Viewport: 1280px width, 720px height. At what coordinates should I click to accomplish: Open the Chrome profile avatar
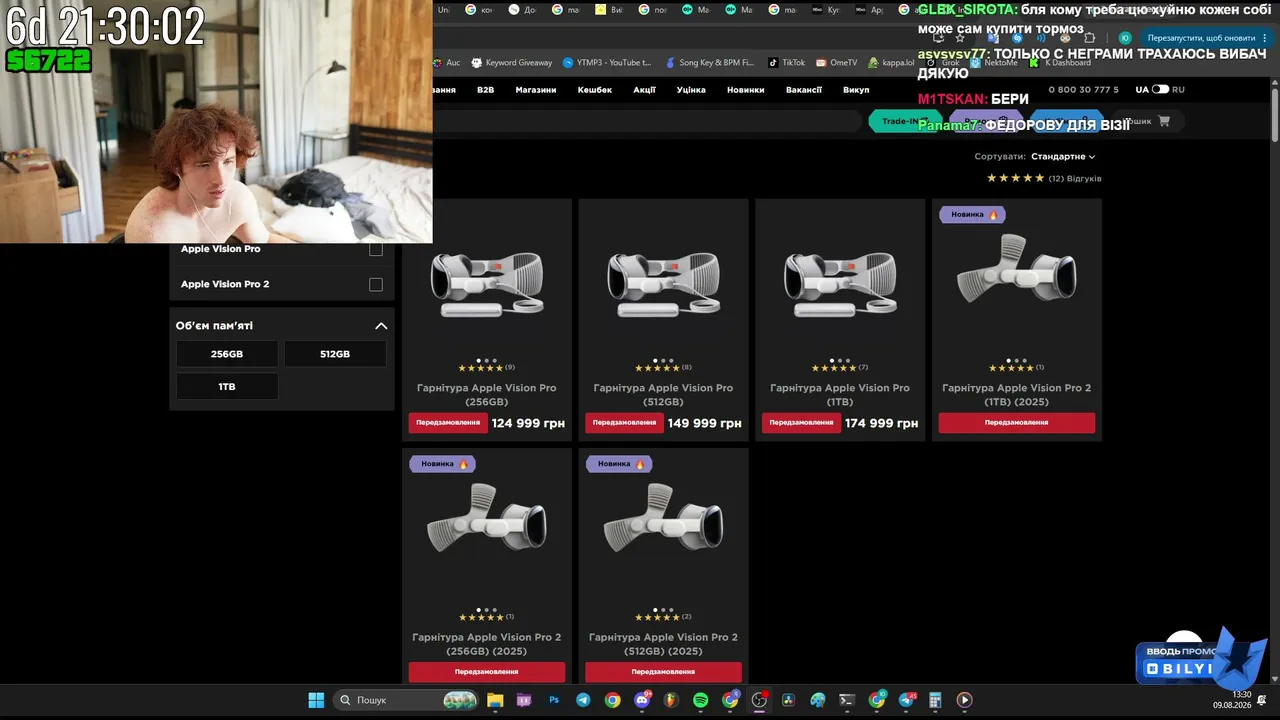point(1125,38)
